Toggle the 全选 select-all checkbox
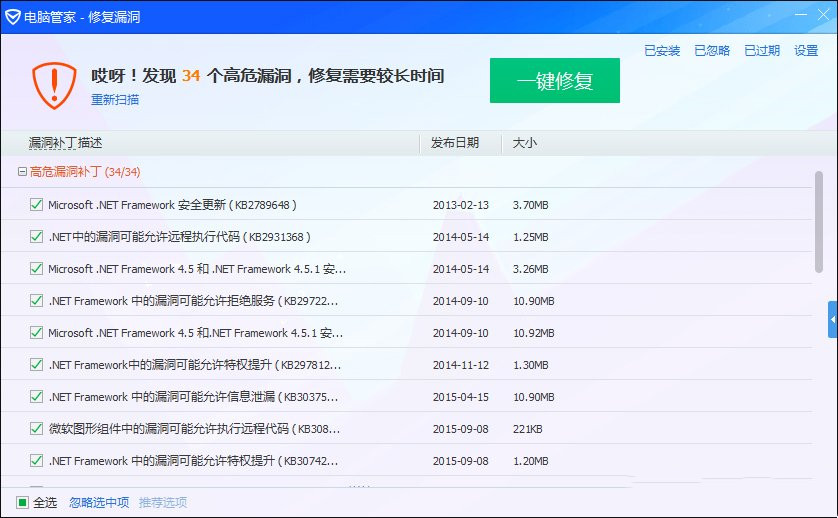 tap(22, 502)
